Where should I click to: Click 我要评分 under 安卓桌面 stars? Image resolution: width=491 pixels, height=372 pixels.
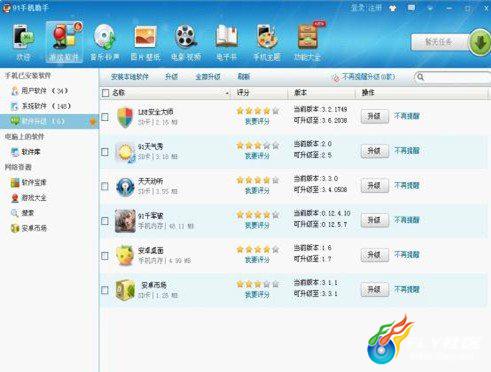pos(257,260)
